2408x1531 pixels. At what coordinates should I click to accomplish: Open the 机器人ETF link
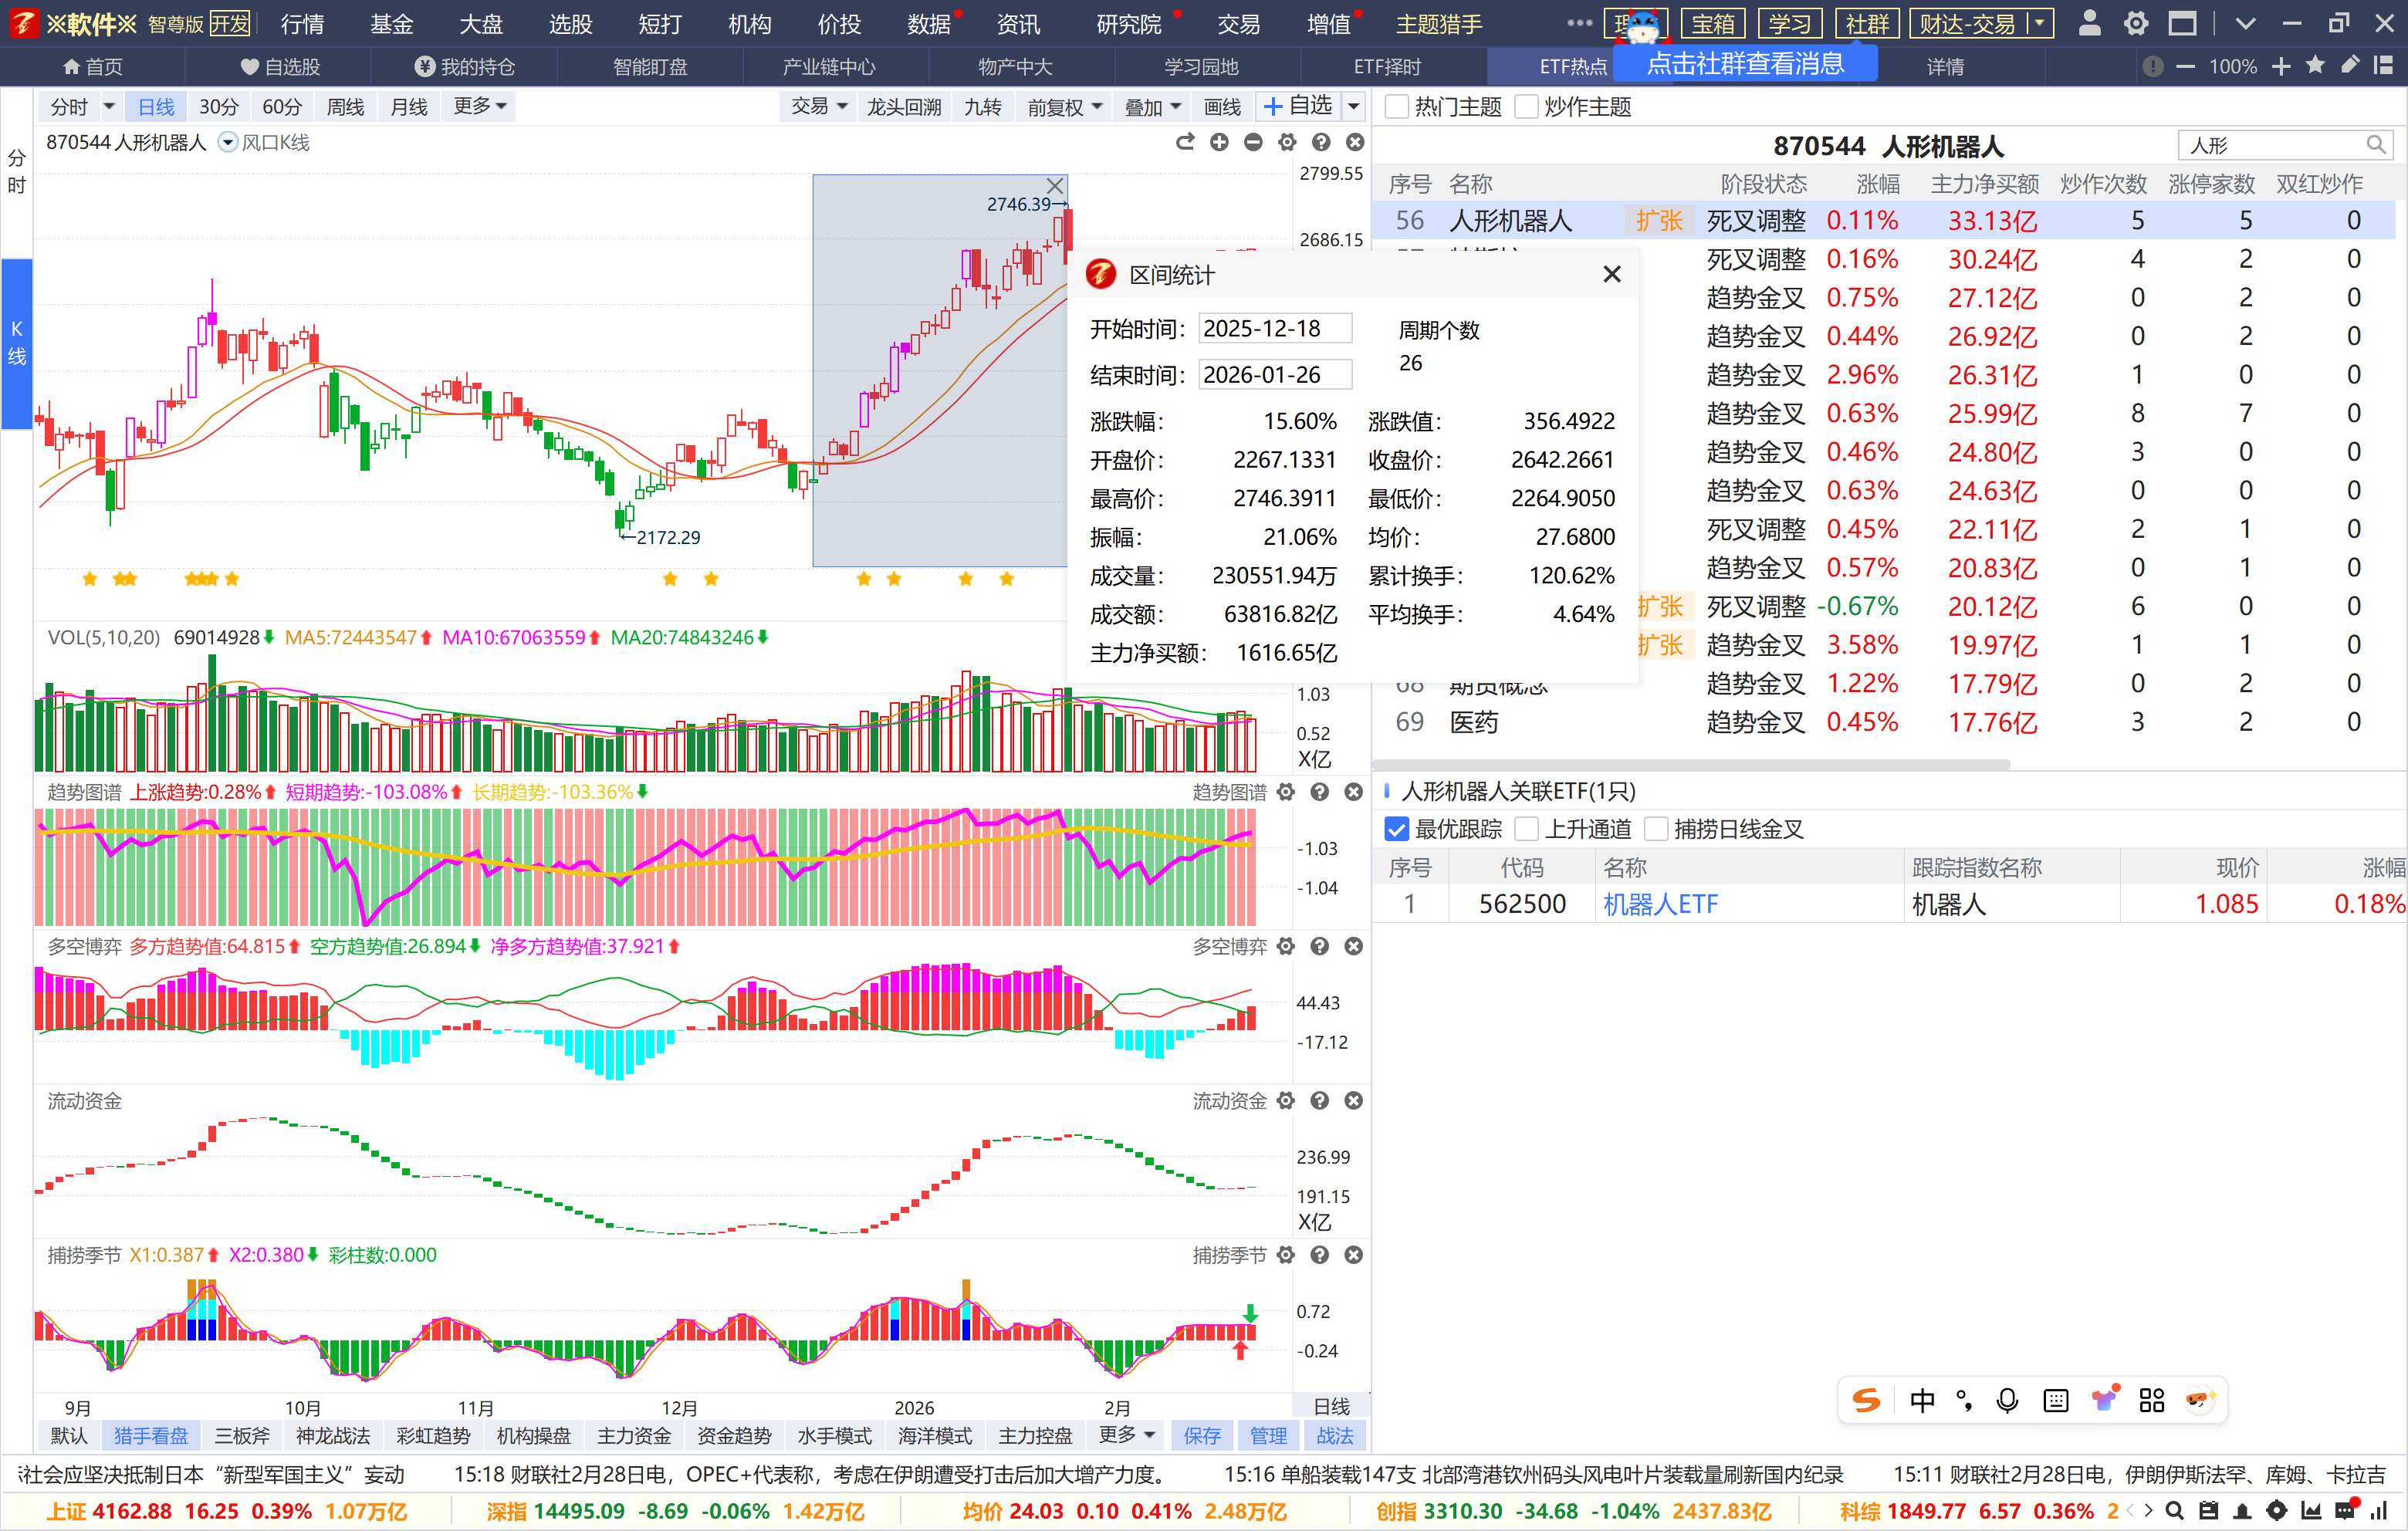tap(1660, 904)
